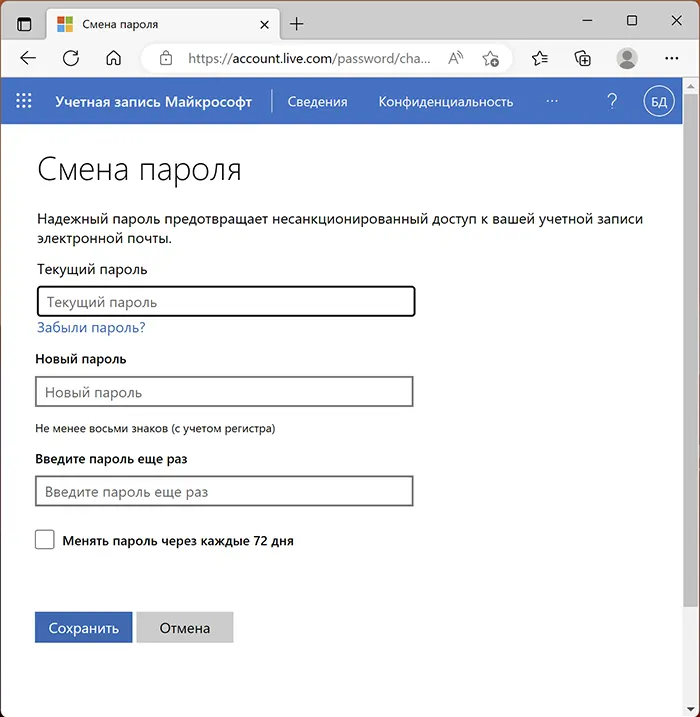The width and height of the screenshot is (700, 717).
Task: Close the Смена пароля browser tab
Action: [x=264, y=25]
